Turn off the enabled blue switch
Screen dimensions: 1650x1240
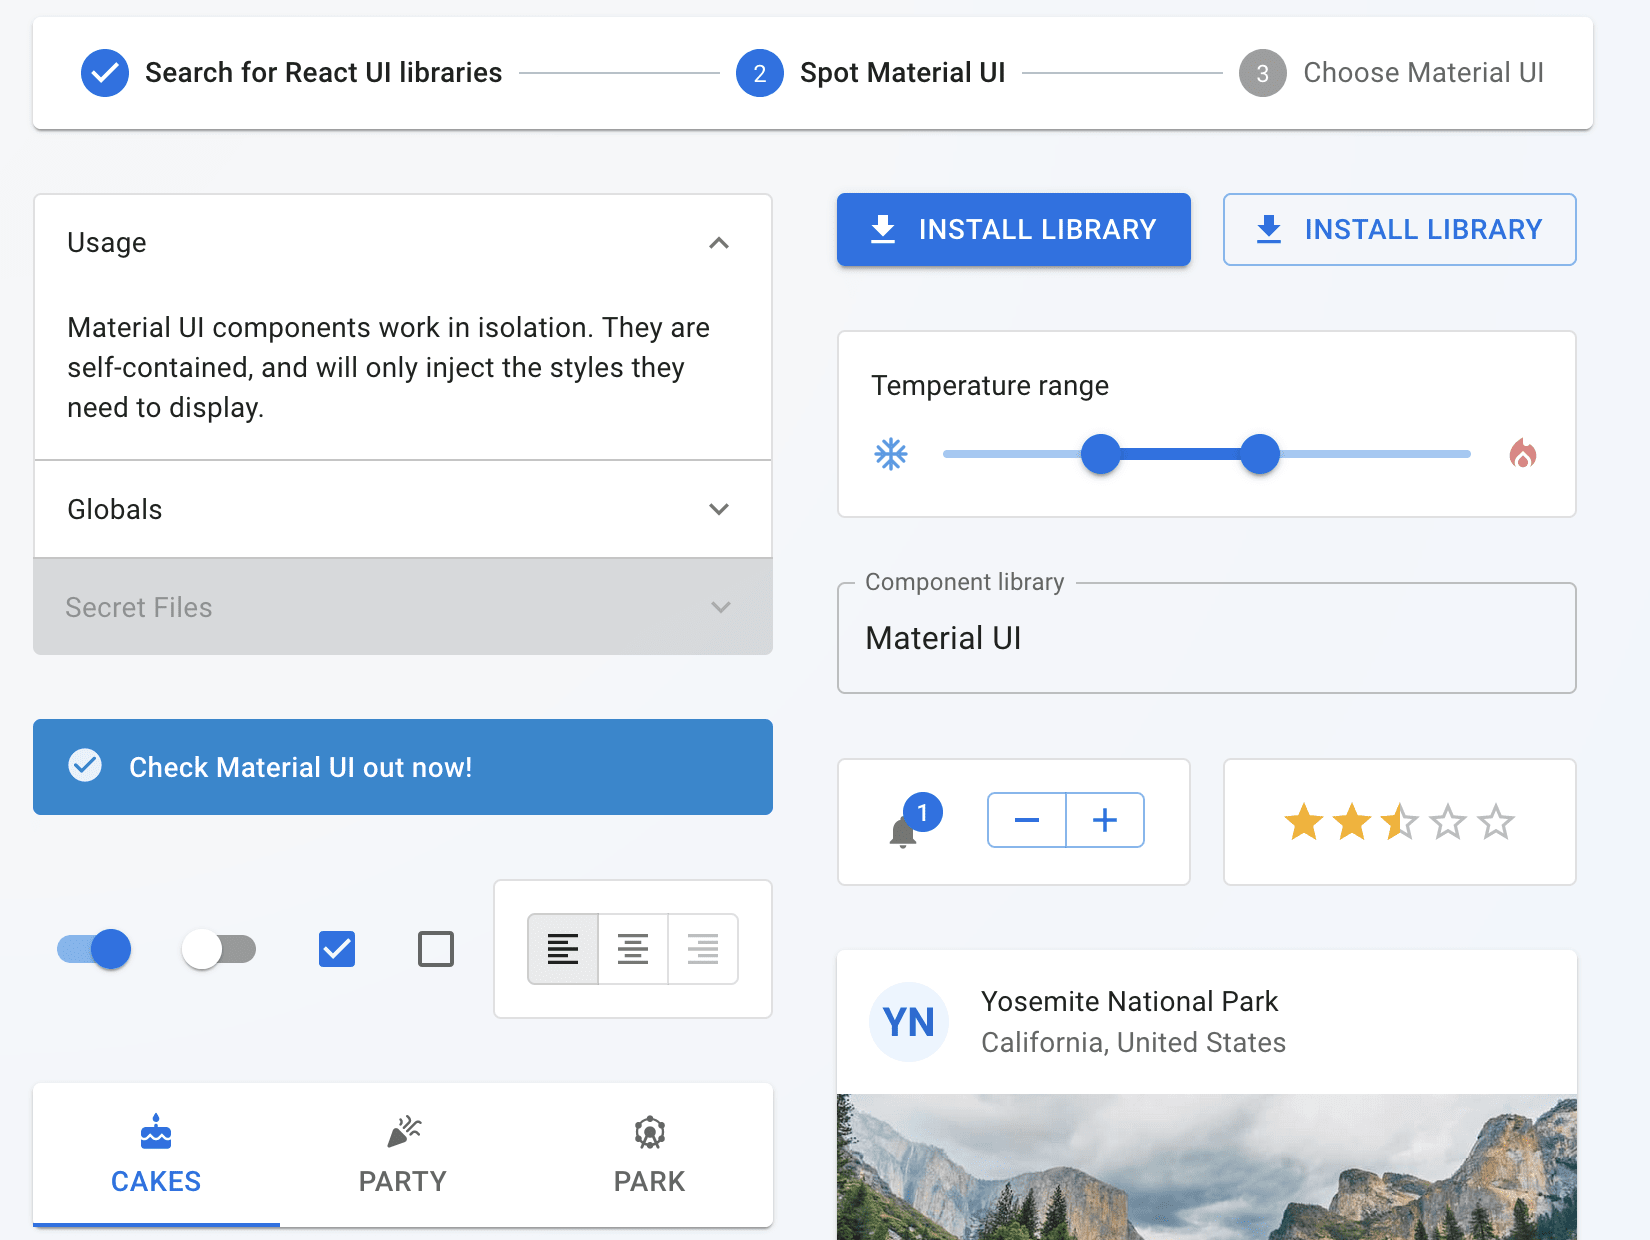(95, 949)
